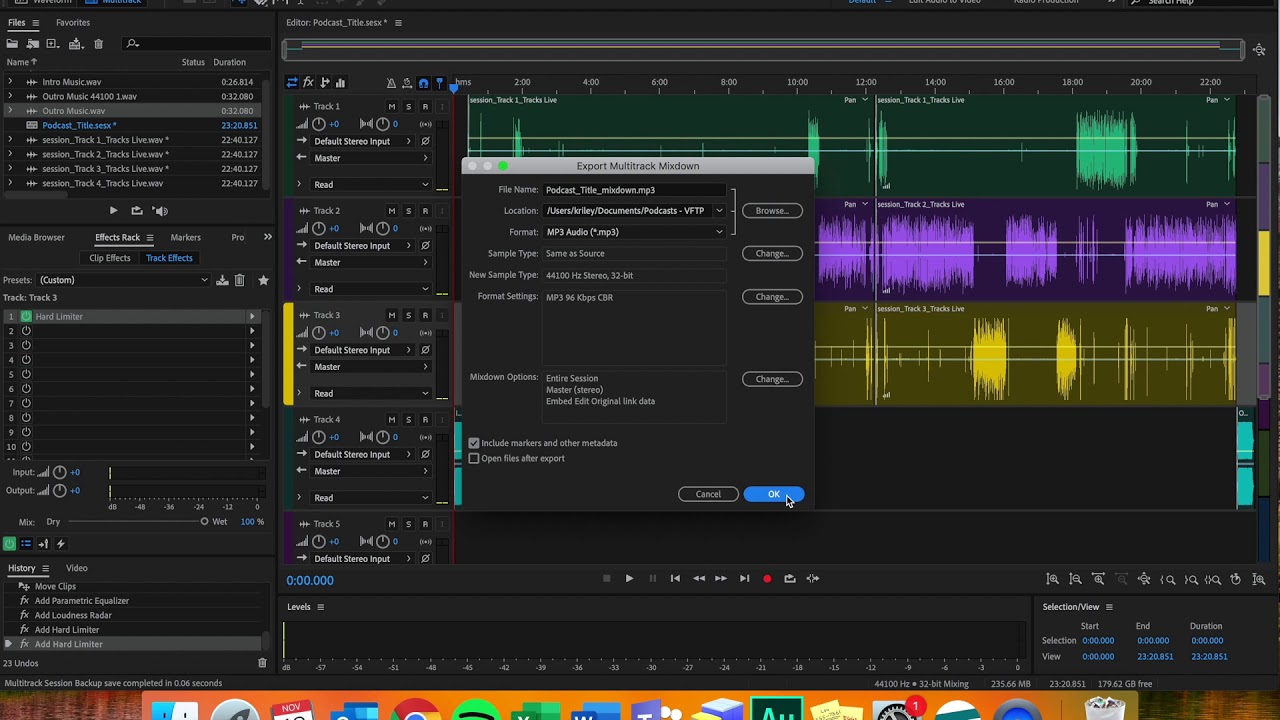1280x720 pixels.
Task: Click the trash icon in History panel
Action: 262,663
